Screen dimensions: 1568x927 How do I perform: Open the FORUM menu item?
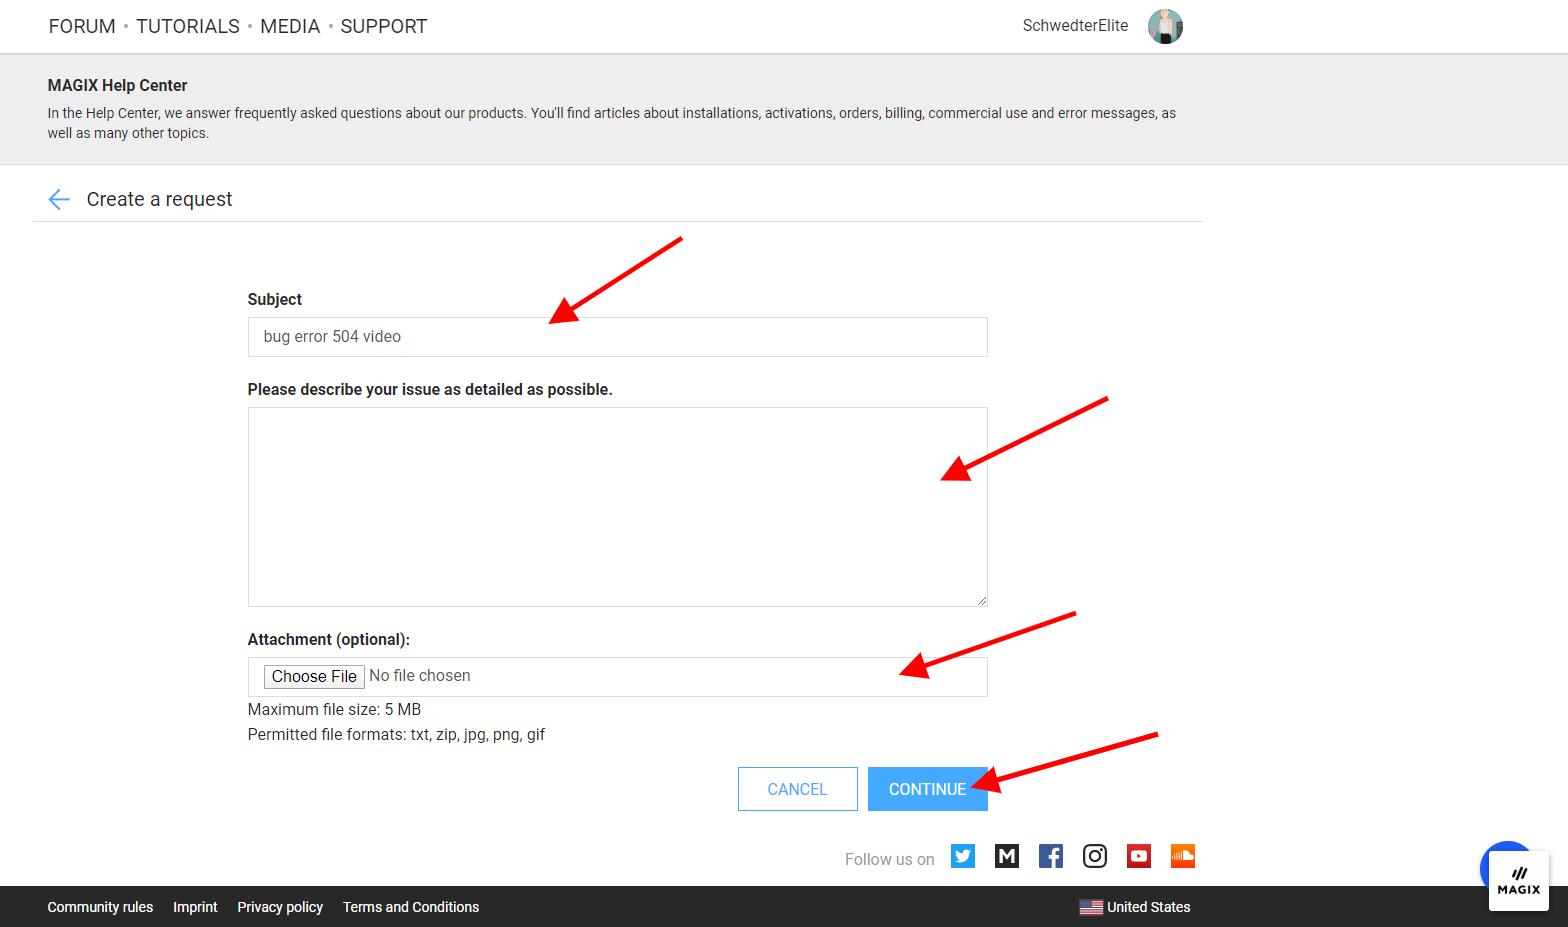coord(82,26)
